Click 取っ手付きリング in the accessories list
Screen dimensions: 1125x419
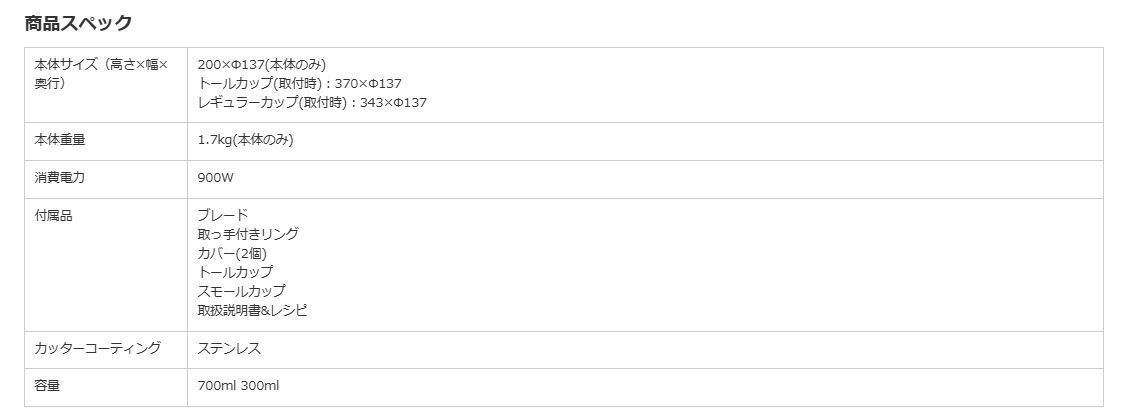point(248,234)
